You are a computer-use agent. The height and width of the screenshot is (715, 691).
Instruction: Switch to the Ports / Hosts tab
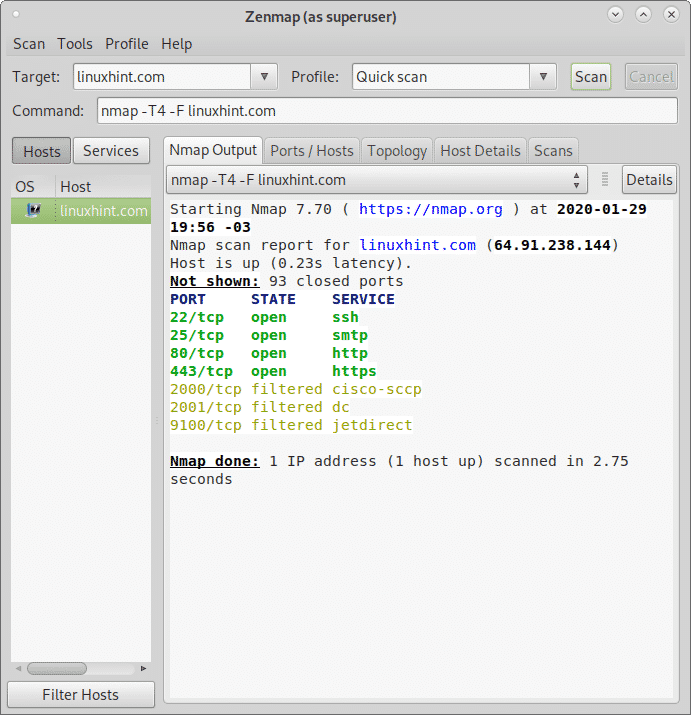[312, 151]
